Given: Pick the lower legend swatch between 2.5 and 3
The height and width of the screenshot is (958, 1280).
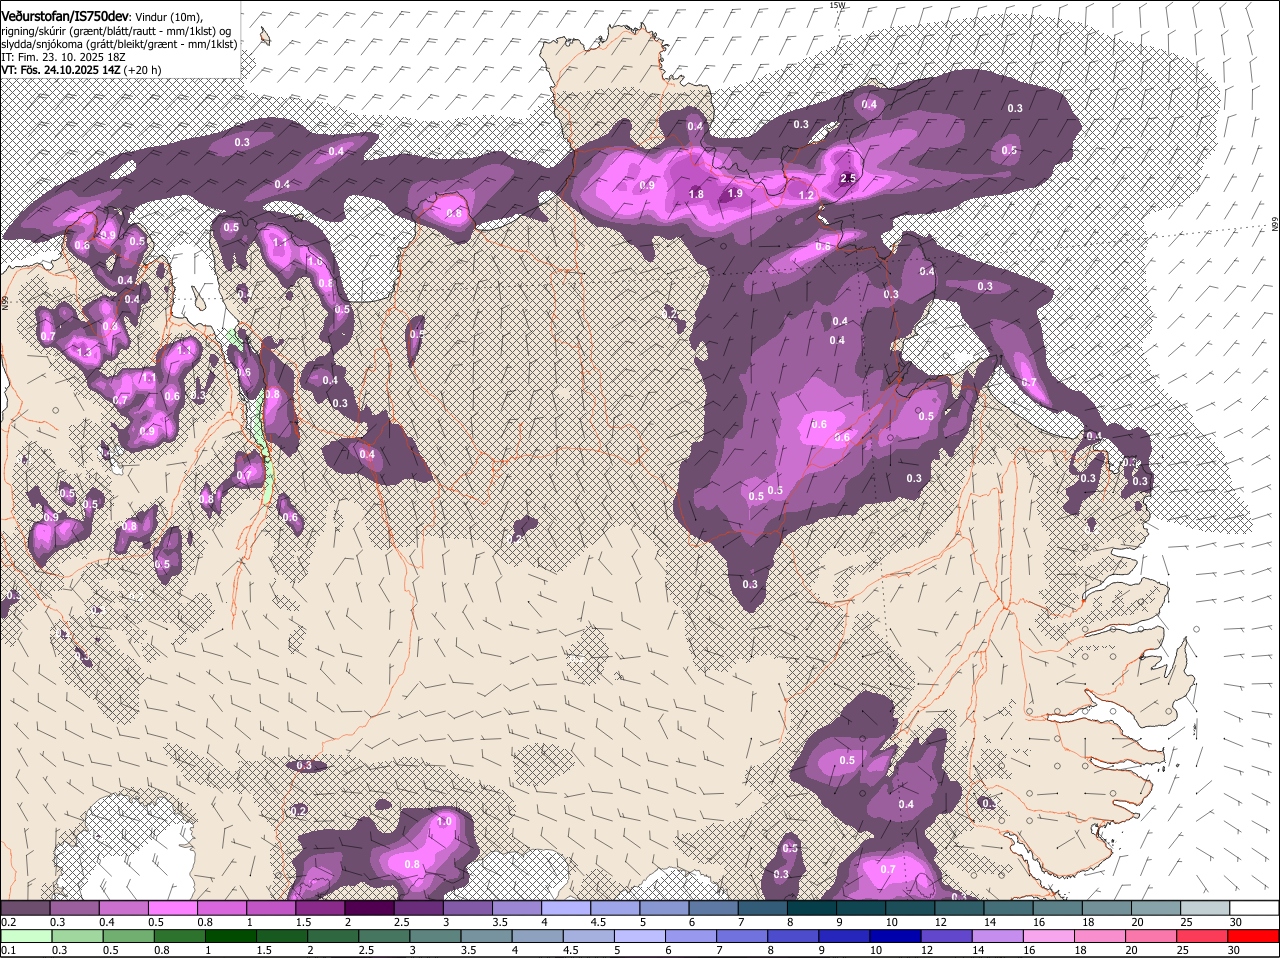Looking at the screenshot, I should (384, 936).
